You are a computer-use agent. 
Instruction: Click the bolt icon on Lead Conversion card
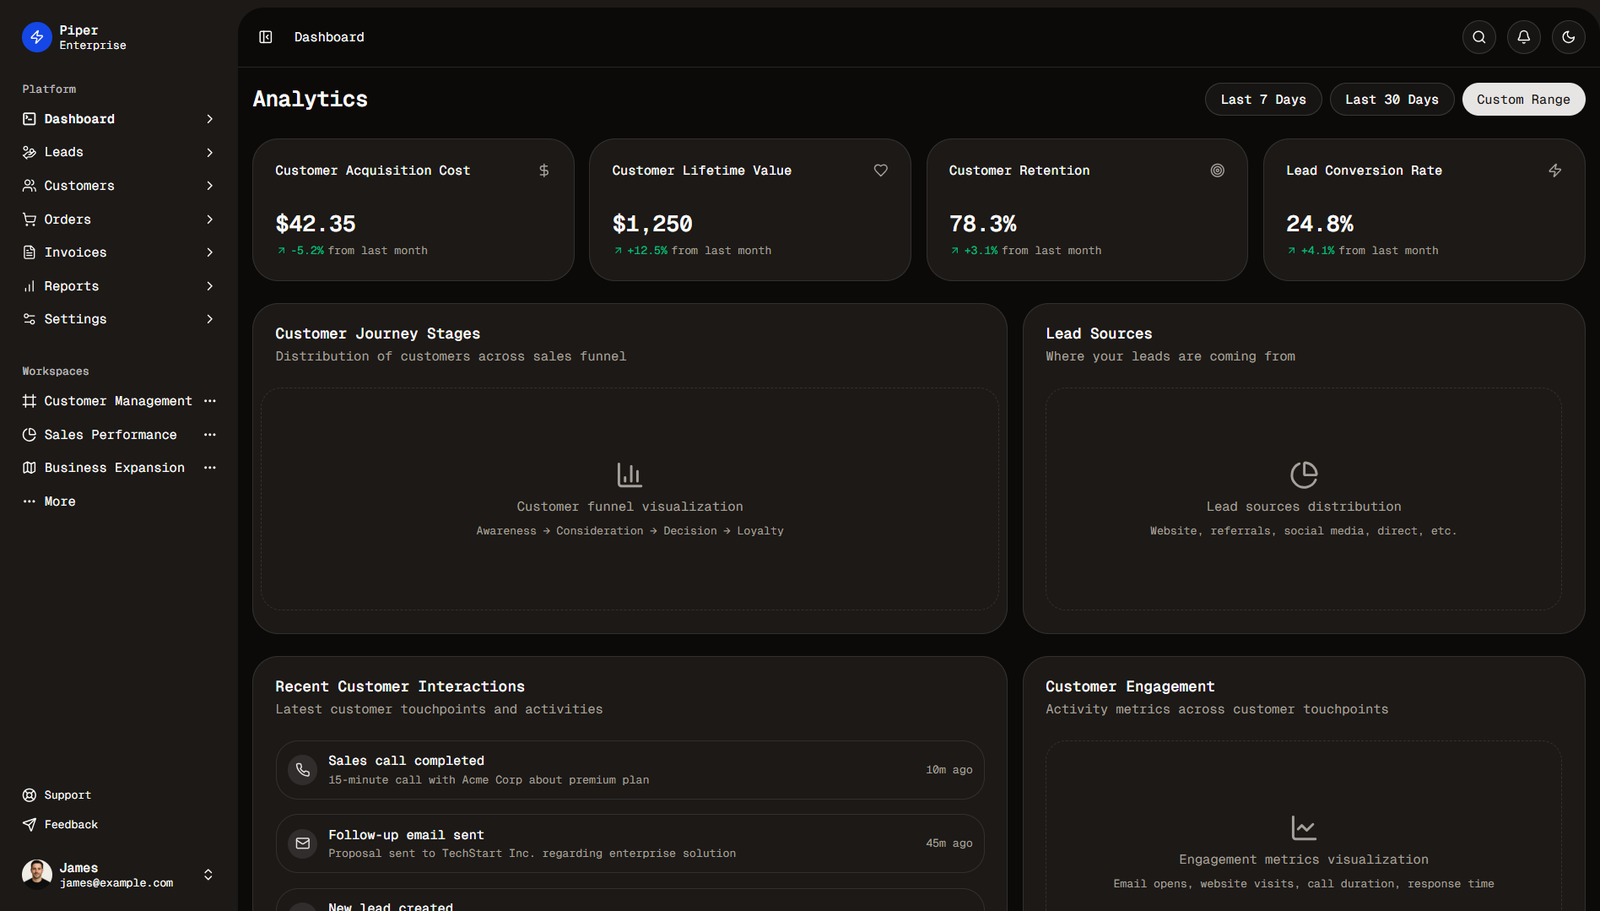1555,171
